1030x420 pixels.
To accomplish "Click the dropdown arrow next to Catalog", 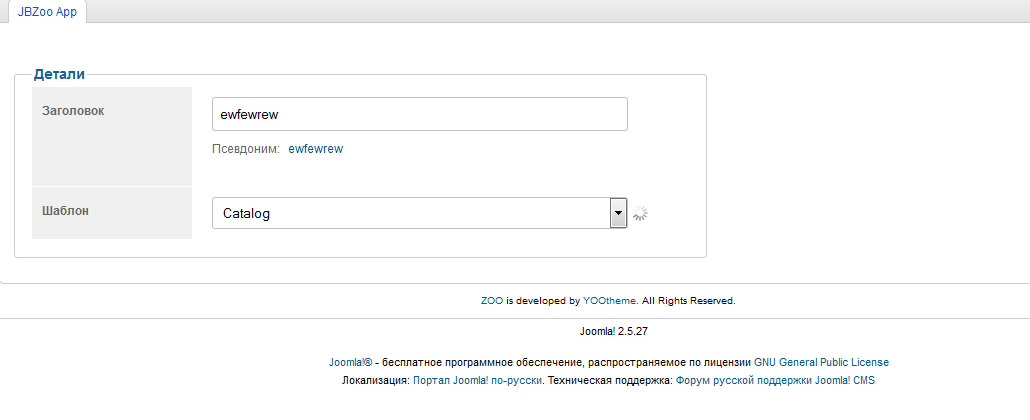I will (x=618, y=213).
